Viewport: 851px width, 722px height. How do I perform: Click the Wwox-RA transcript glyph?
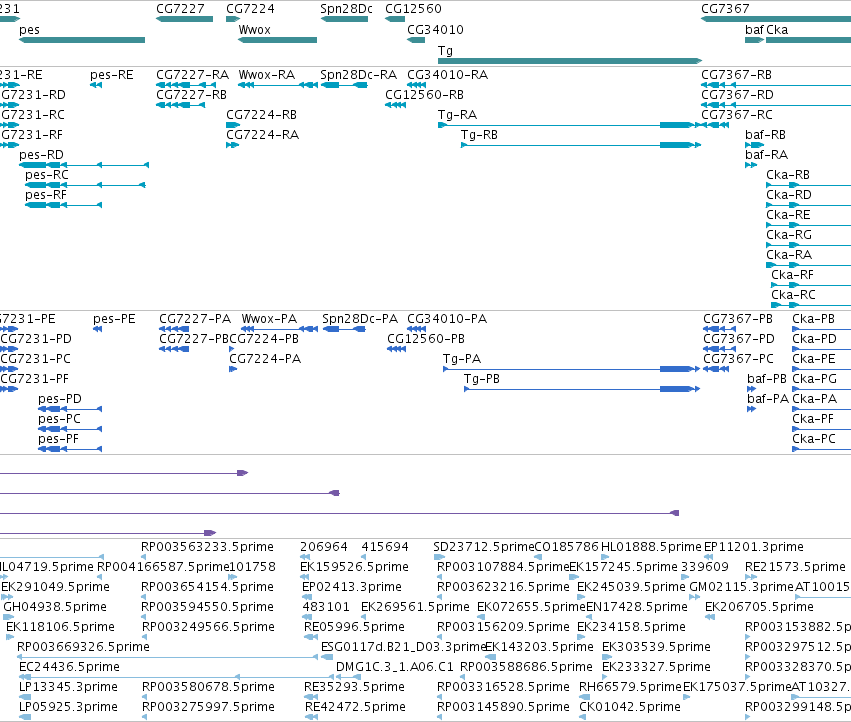[278, 85]
